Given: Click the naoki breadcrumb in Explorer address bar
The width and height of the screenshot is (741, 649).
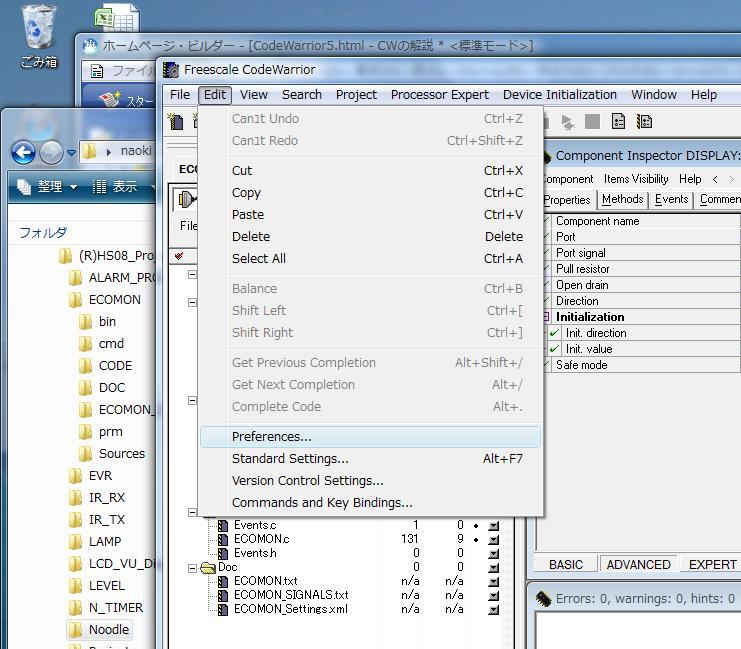Looking at the screenshot, I should point(136,151).
